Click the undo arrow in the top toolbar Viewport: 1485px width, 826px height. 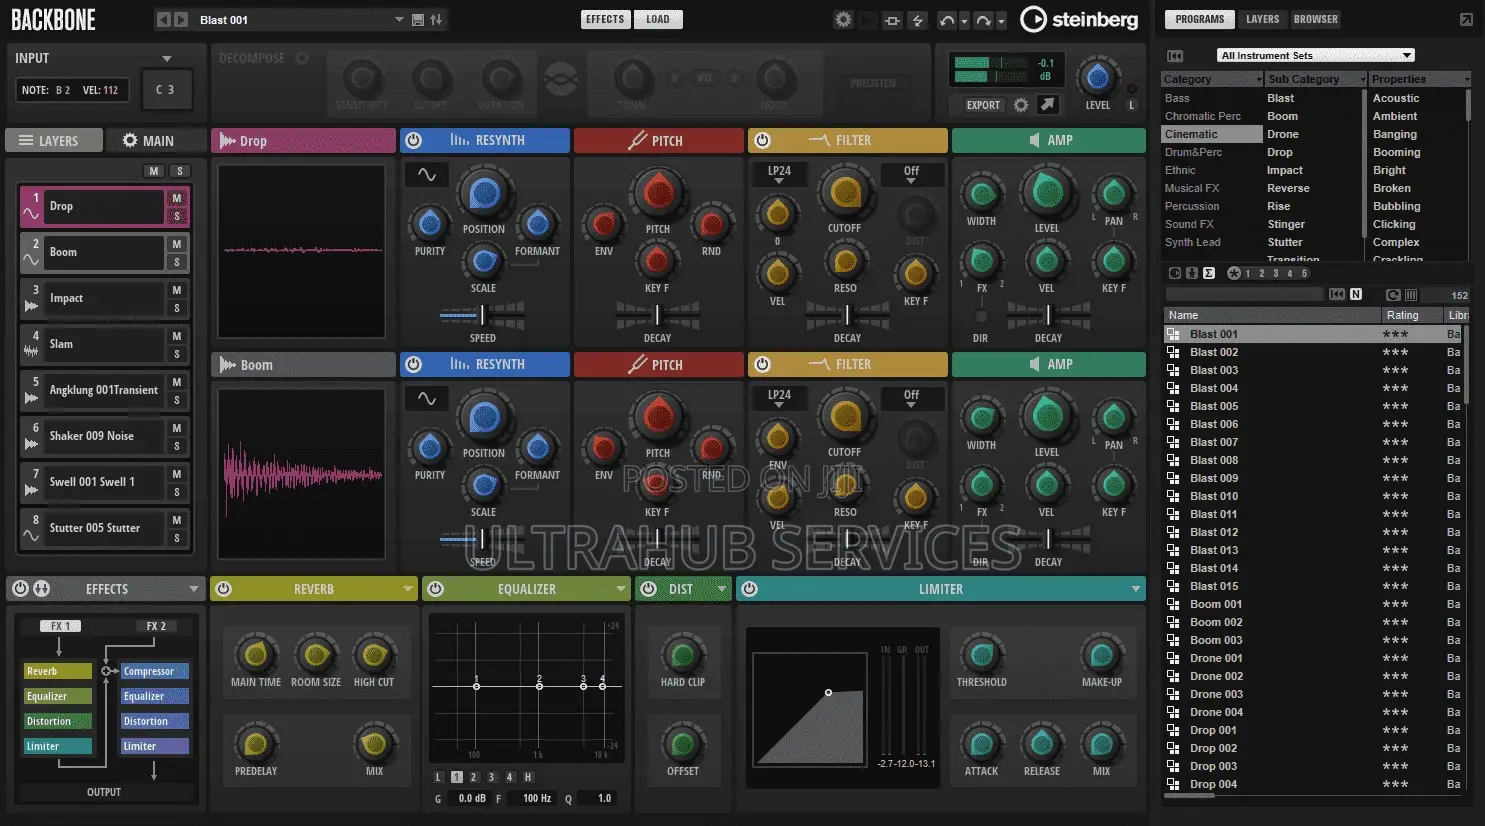tap(946, 20)
